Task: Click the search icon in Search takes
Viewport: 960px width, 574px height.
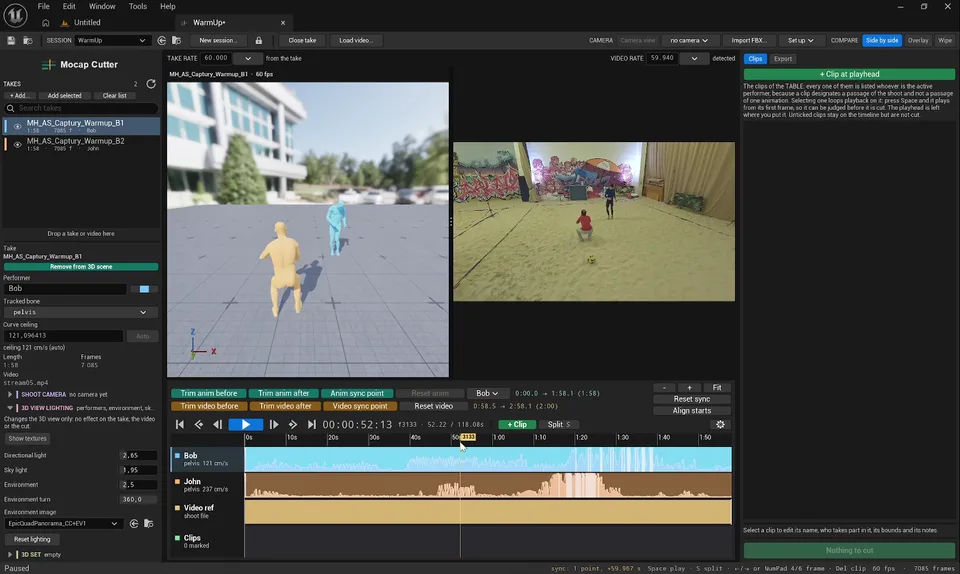Action: coord(10,108)
